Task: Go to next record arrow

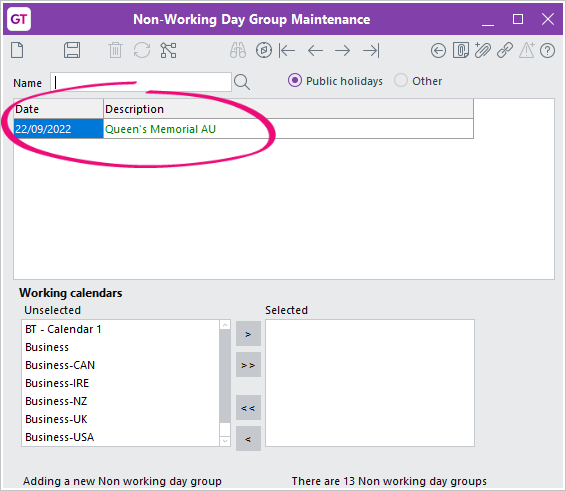Action: click(x=343, y=51)
